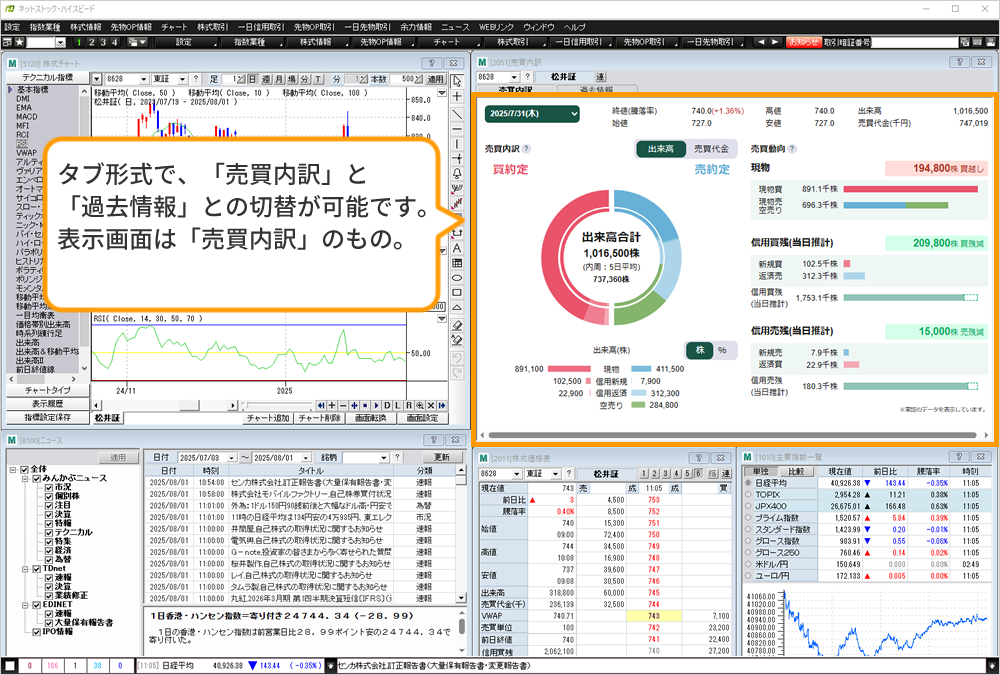Select the alert bell tool in chart toolbar
Screen dimensions: 1000x675
click(x=457, y=174)
